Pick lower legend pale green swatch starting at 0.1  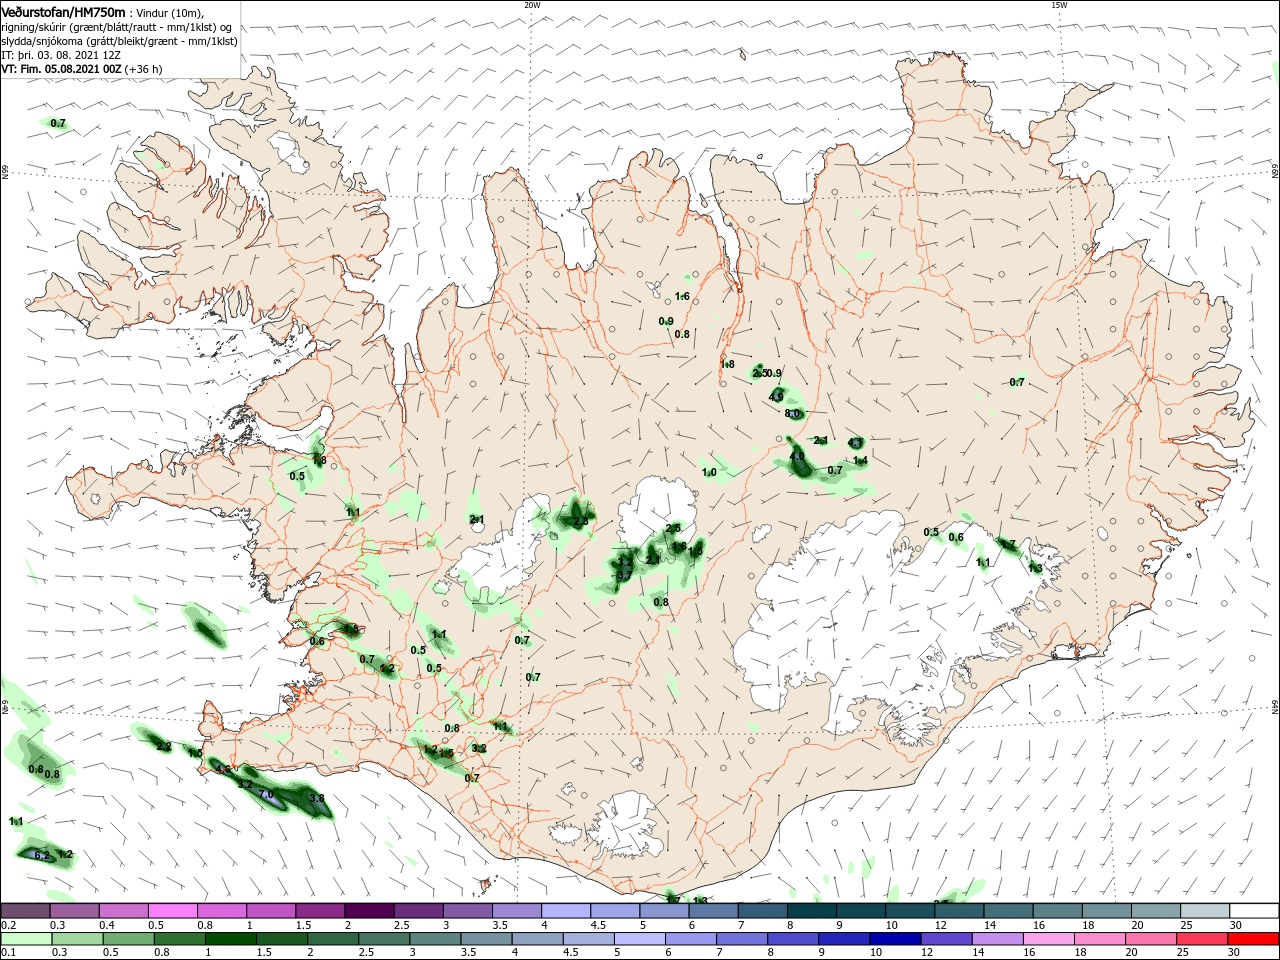click(25, 939)
